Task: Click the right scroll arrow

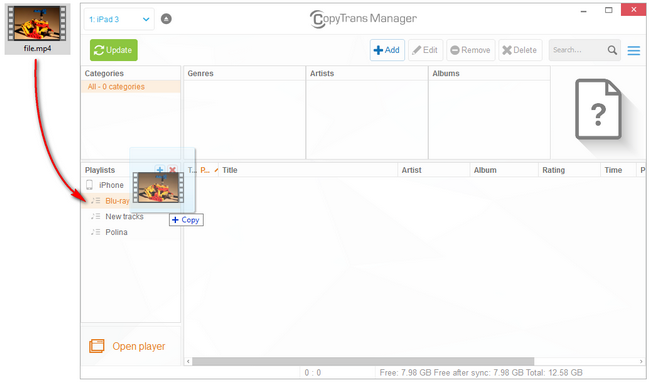Action: (641, 362)
